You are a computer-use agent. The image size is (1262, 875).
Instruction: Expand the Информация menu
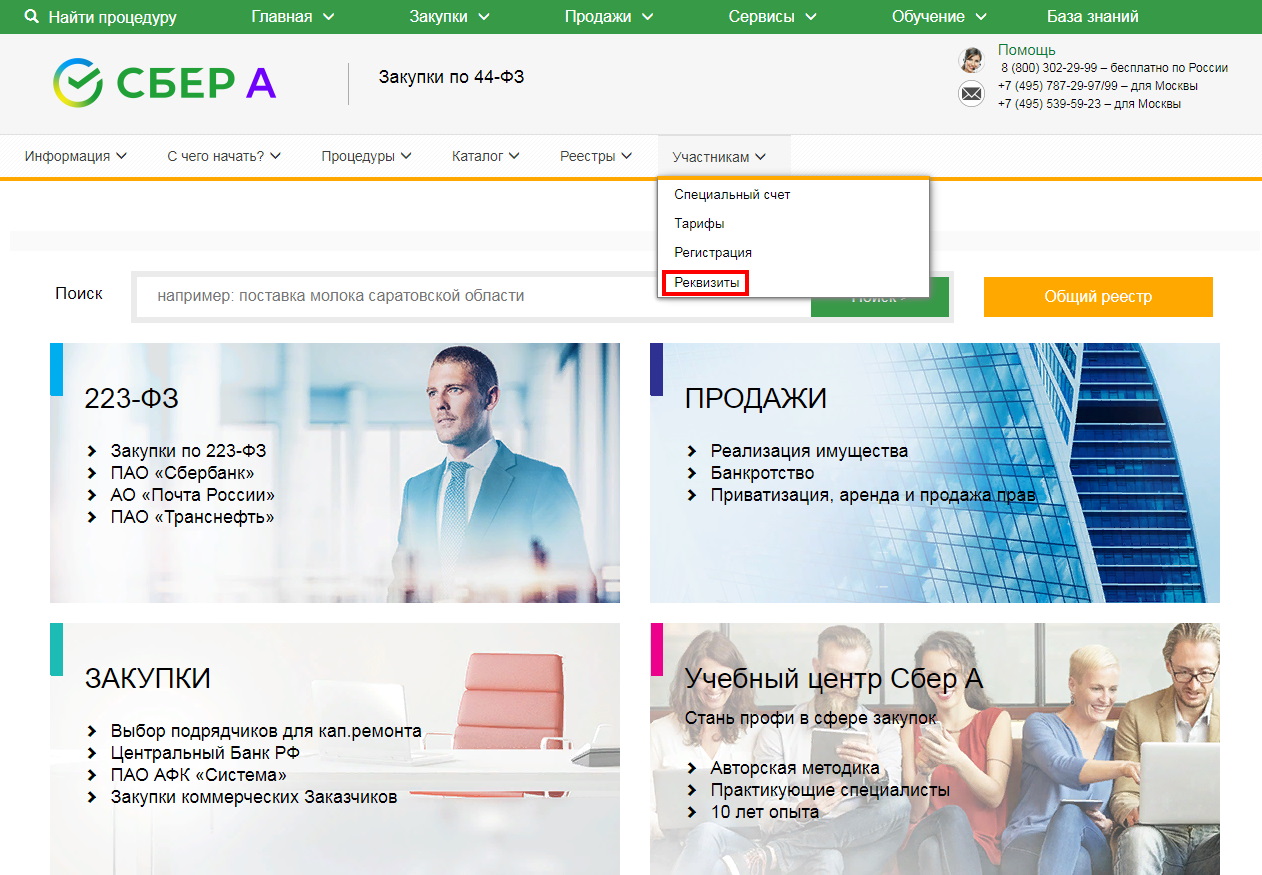click(x=76, y=156)
